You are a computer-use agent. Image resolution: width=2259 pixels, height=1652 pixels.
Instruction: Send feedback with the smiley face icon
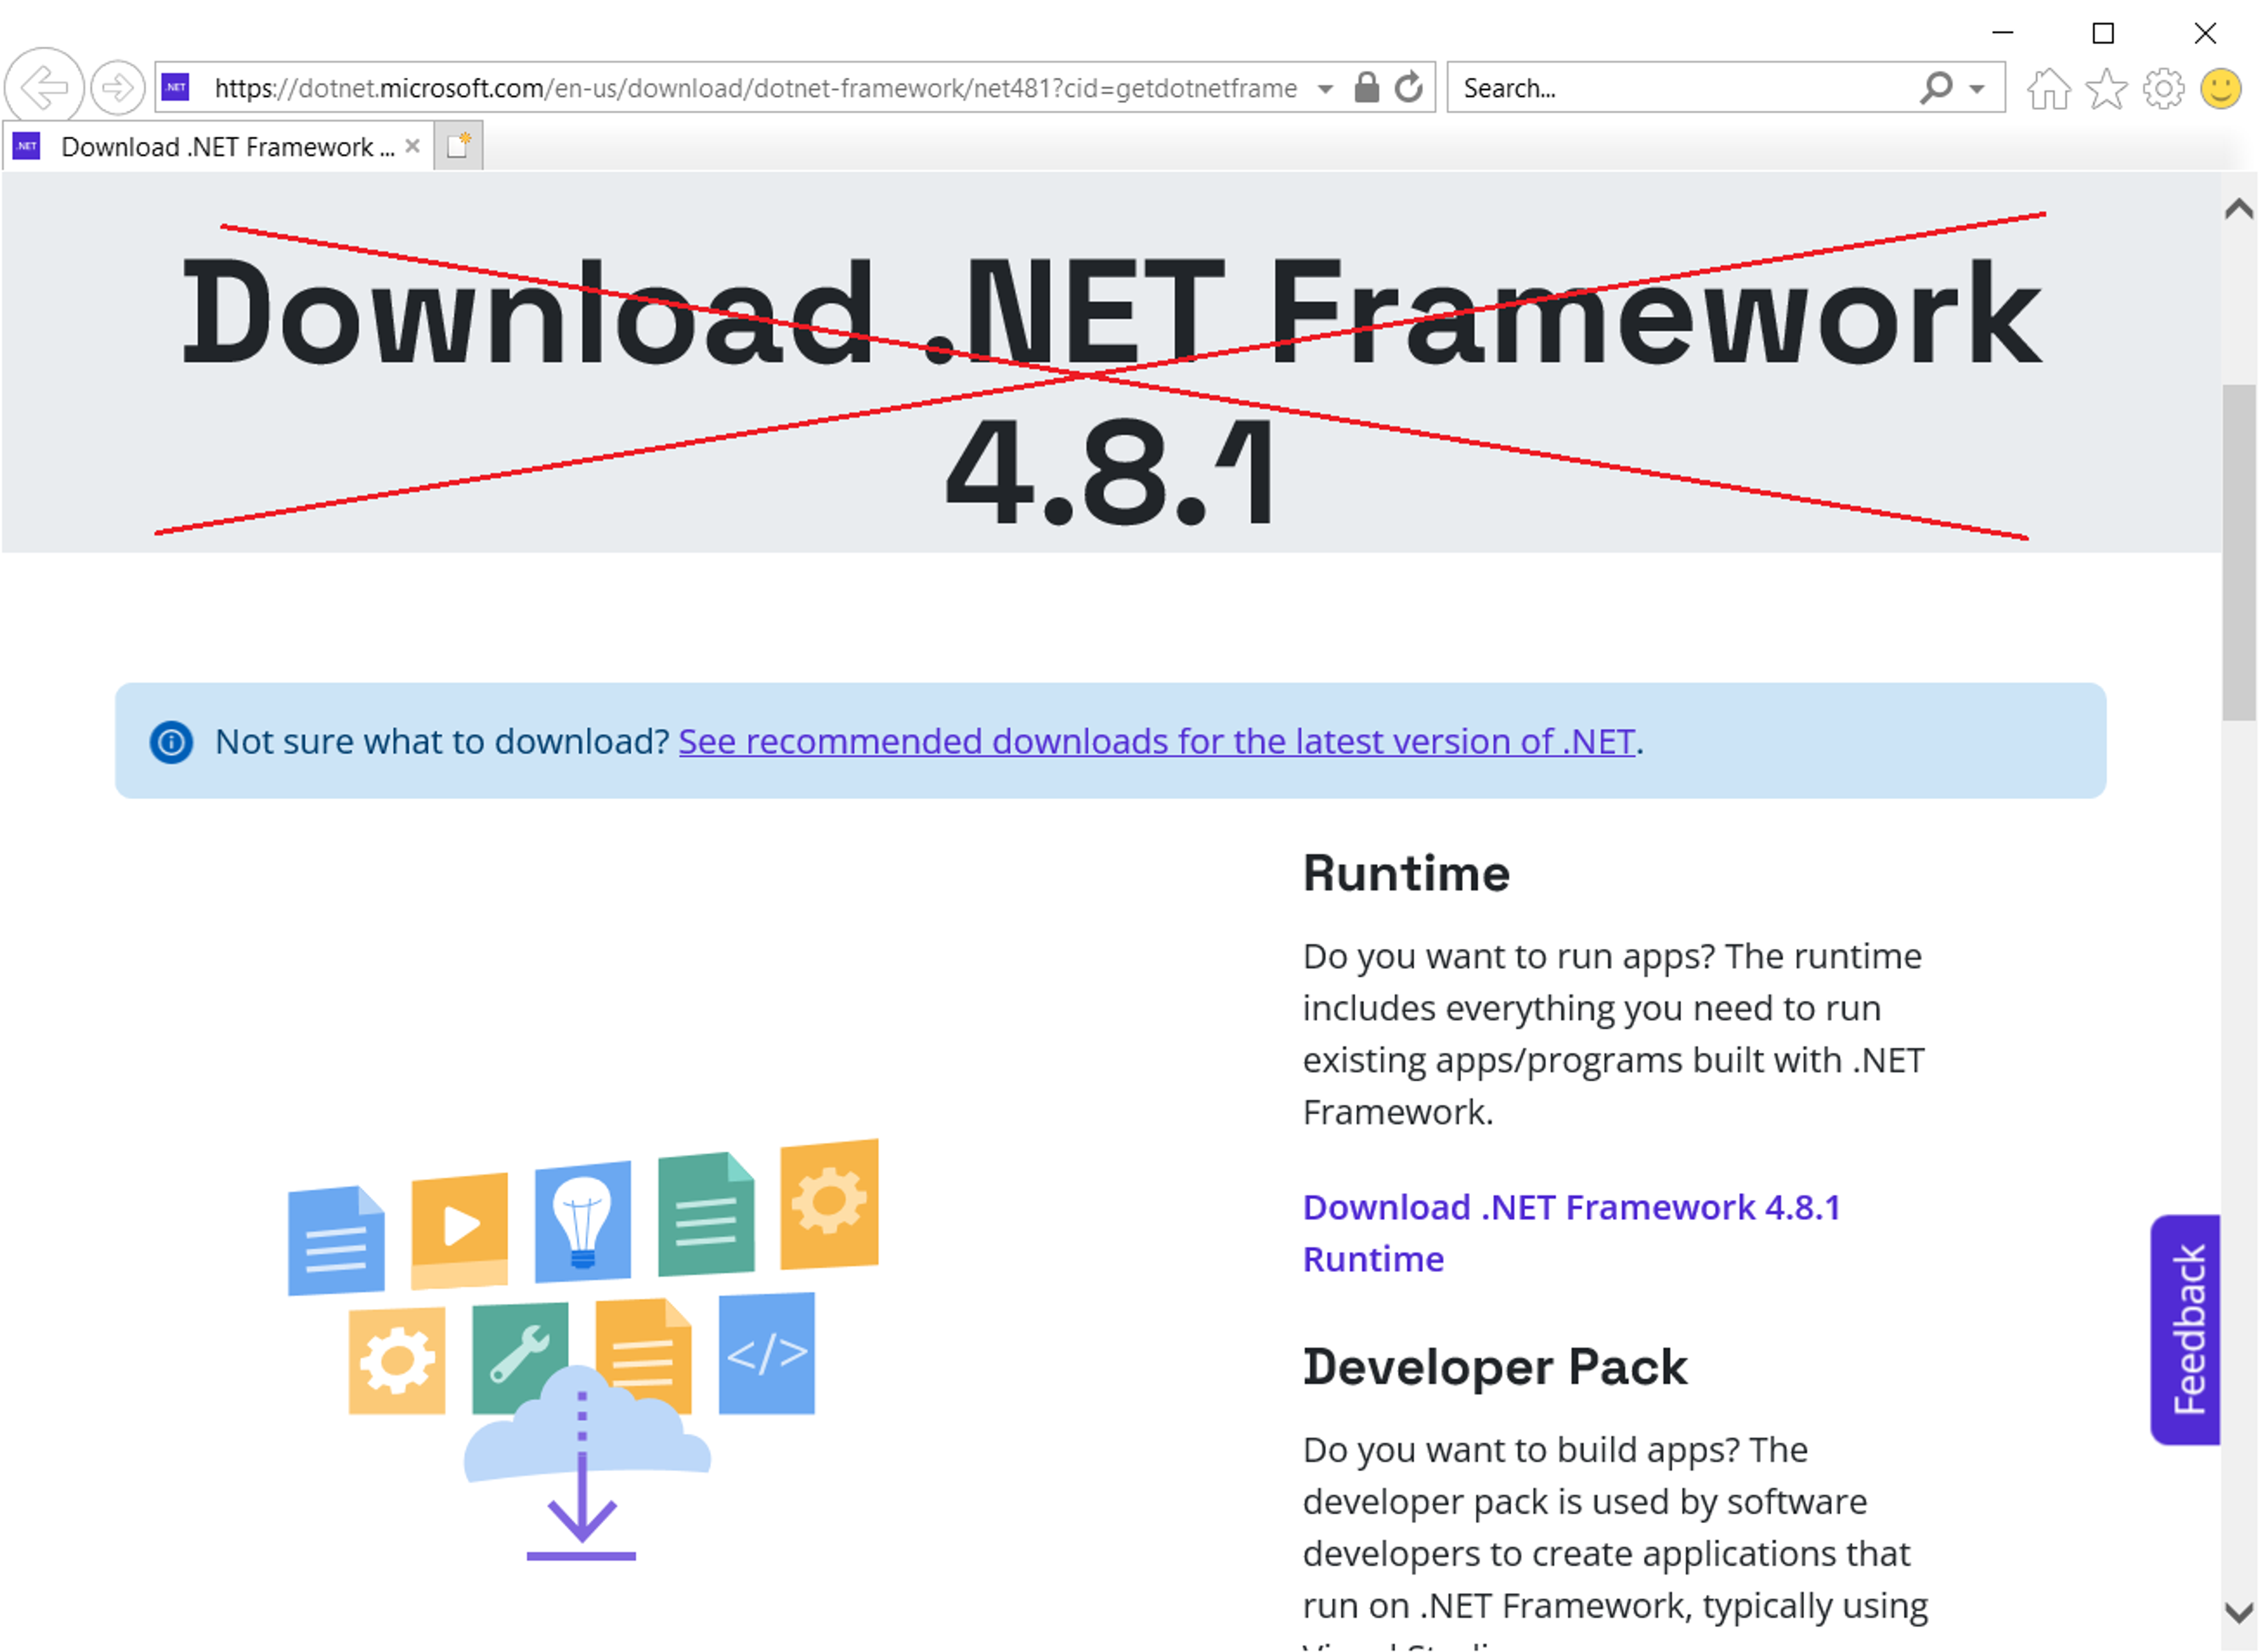(2221, 88)
